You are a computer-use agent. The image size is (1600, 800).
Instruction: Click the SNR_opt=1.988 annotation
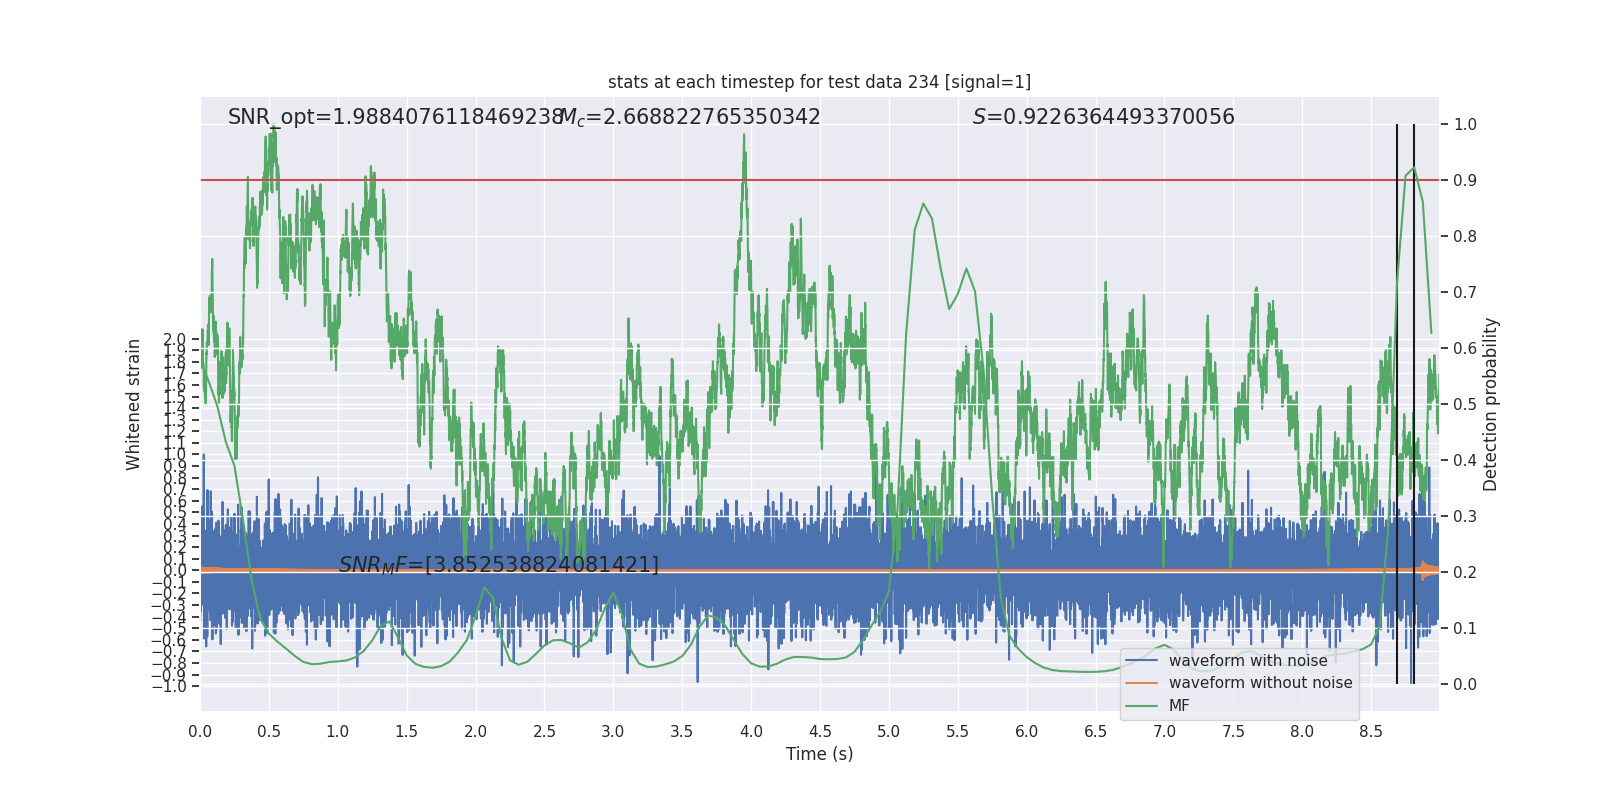point(396,117)
